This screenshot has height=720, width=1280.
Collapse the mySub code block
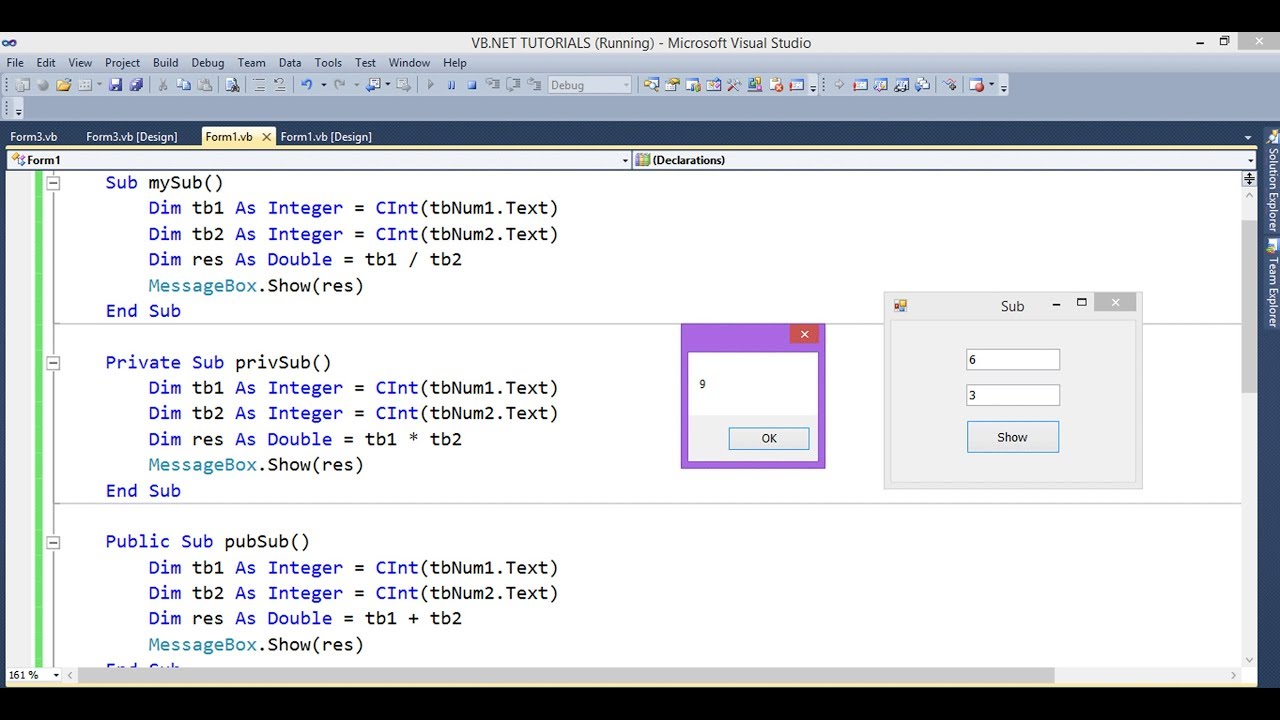click(x=53, y=183)
